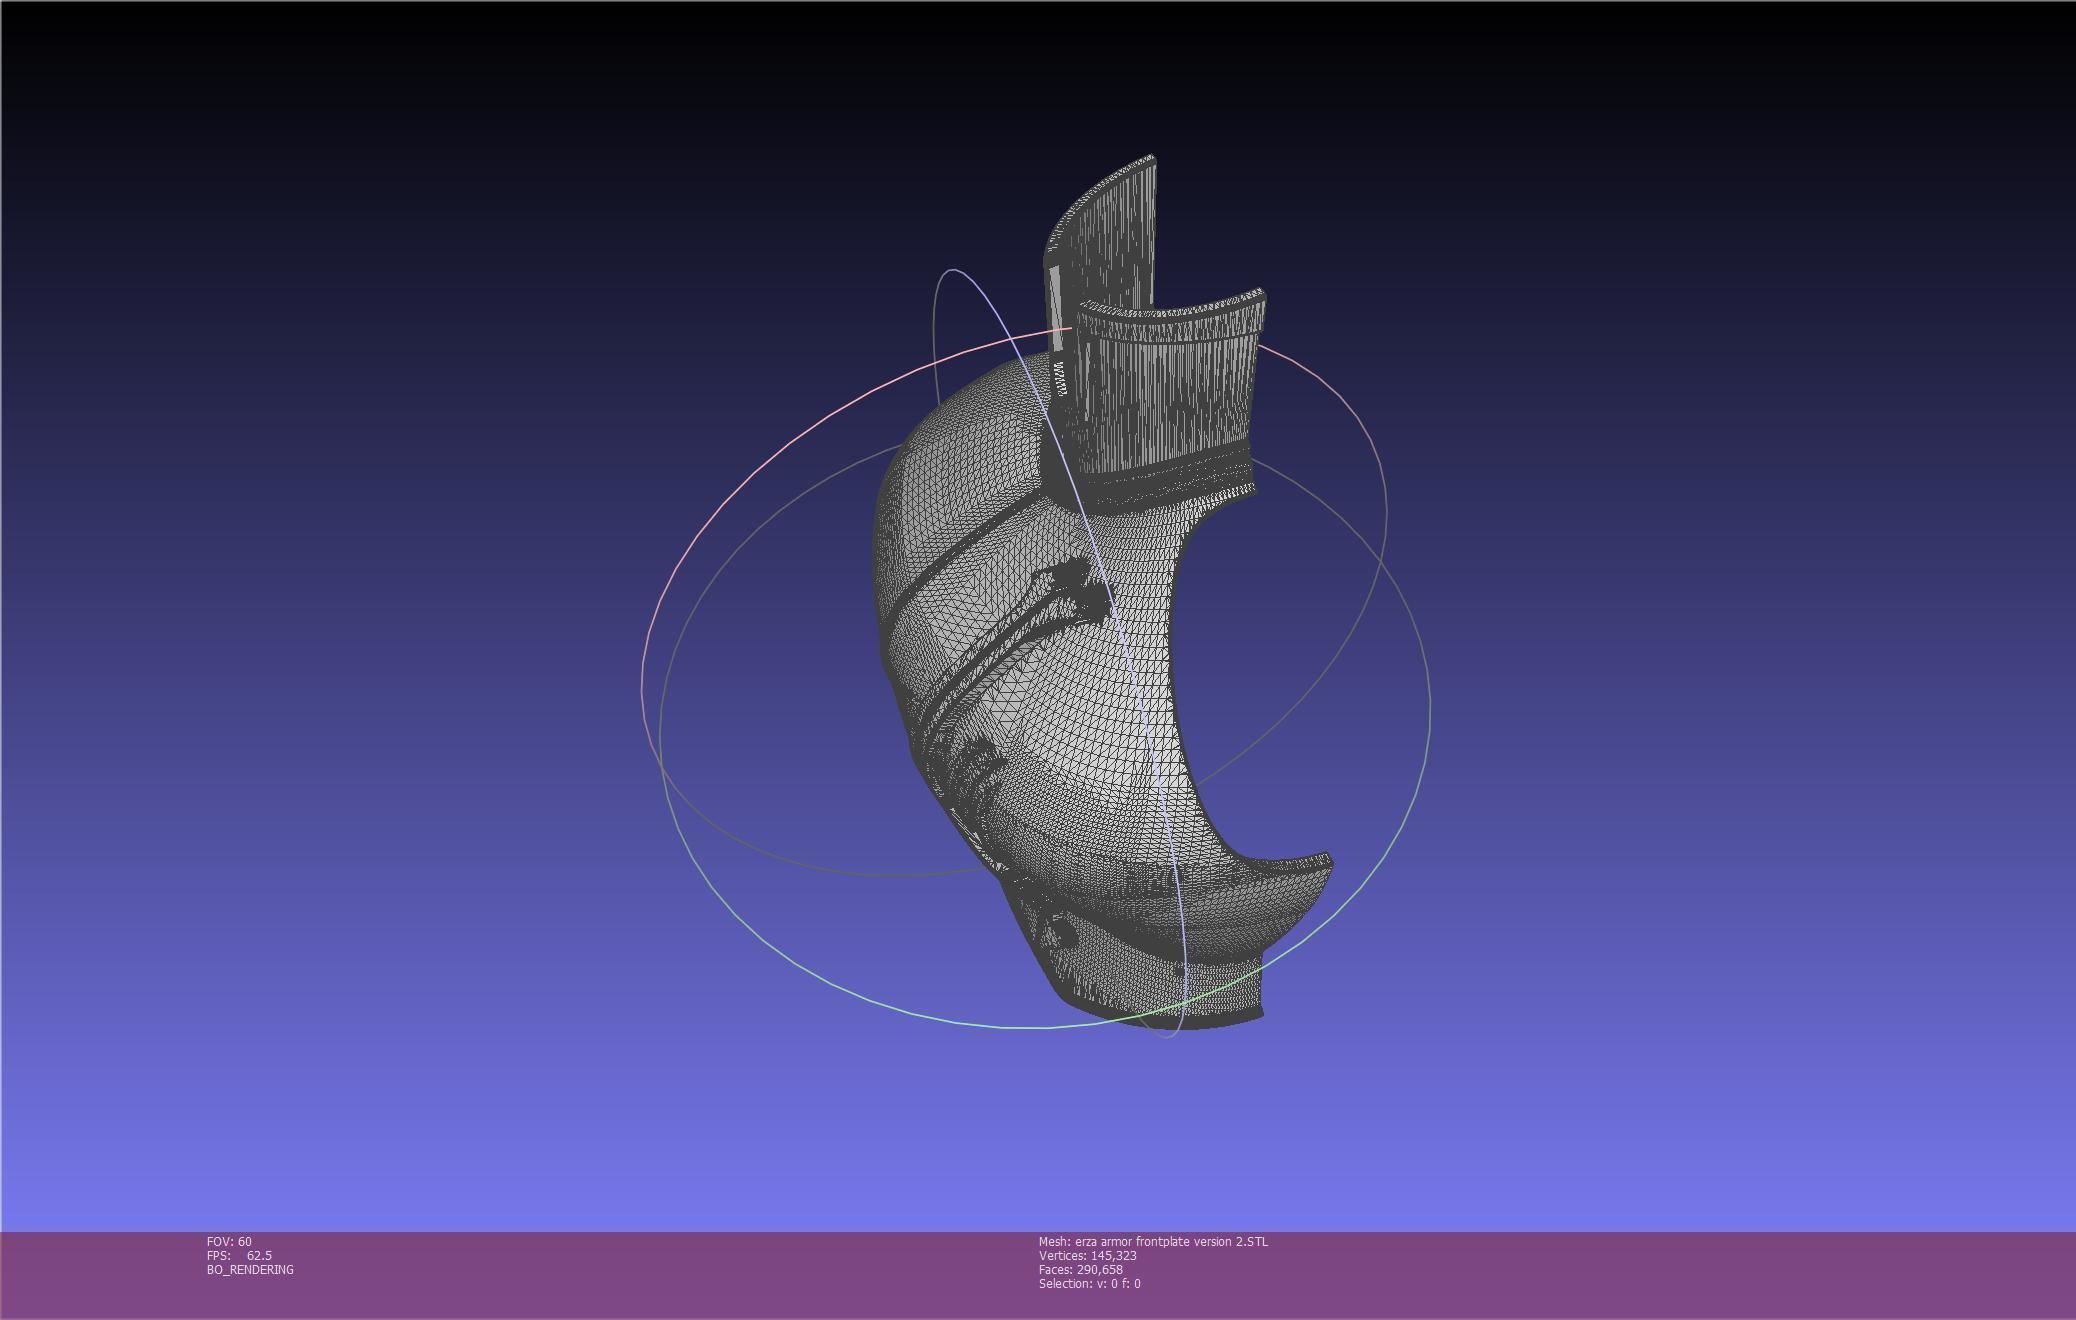Click the 'Vertices: 145,323' info line
The height and width of the screenshot is (1320, 2076).
(x=1087, y=1255)
